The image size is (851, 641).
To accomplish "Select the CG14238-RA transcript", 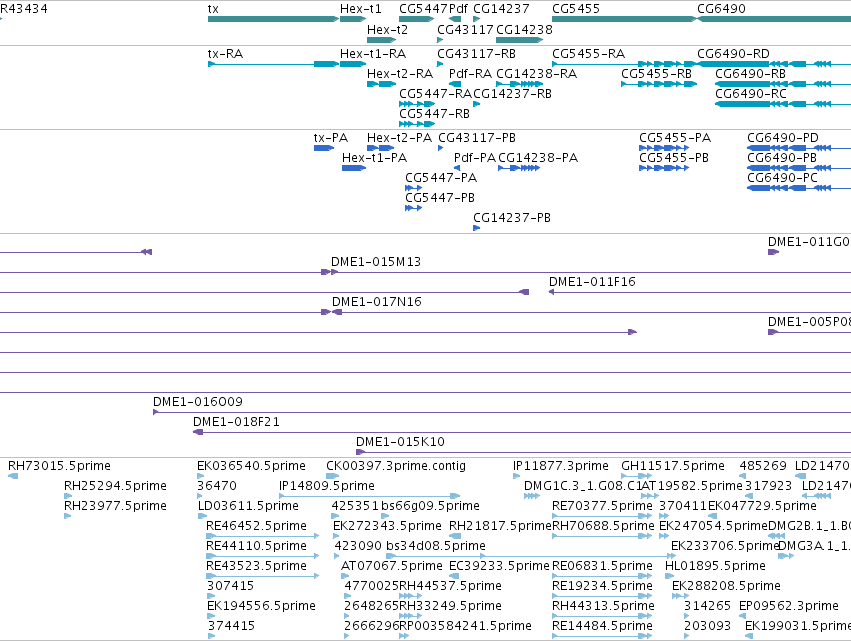I will pyautogui.click(x=519, y=84).
